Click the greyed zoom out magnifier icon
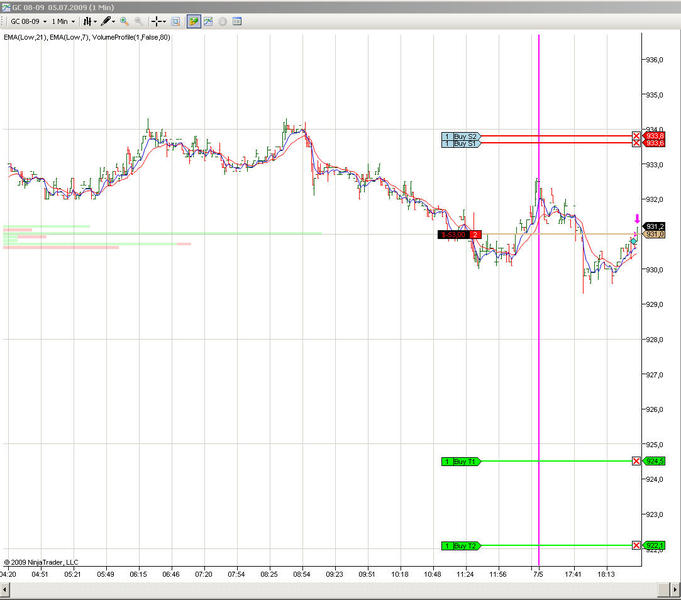Screen dimensions: 681x600 point(139,21)
